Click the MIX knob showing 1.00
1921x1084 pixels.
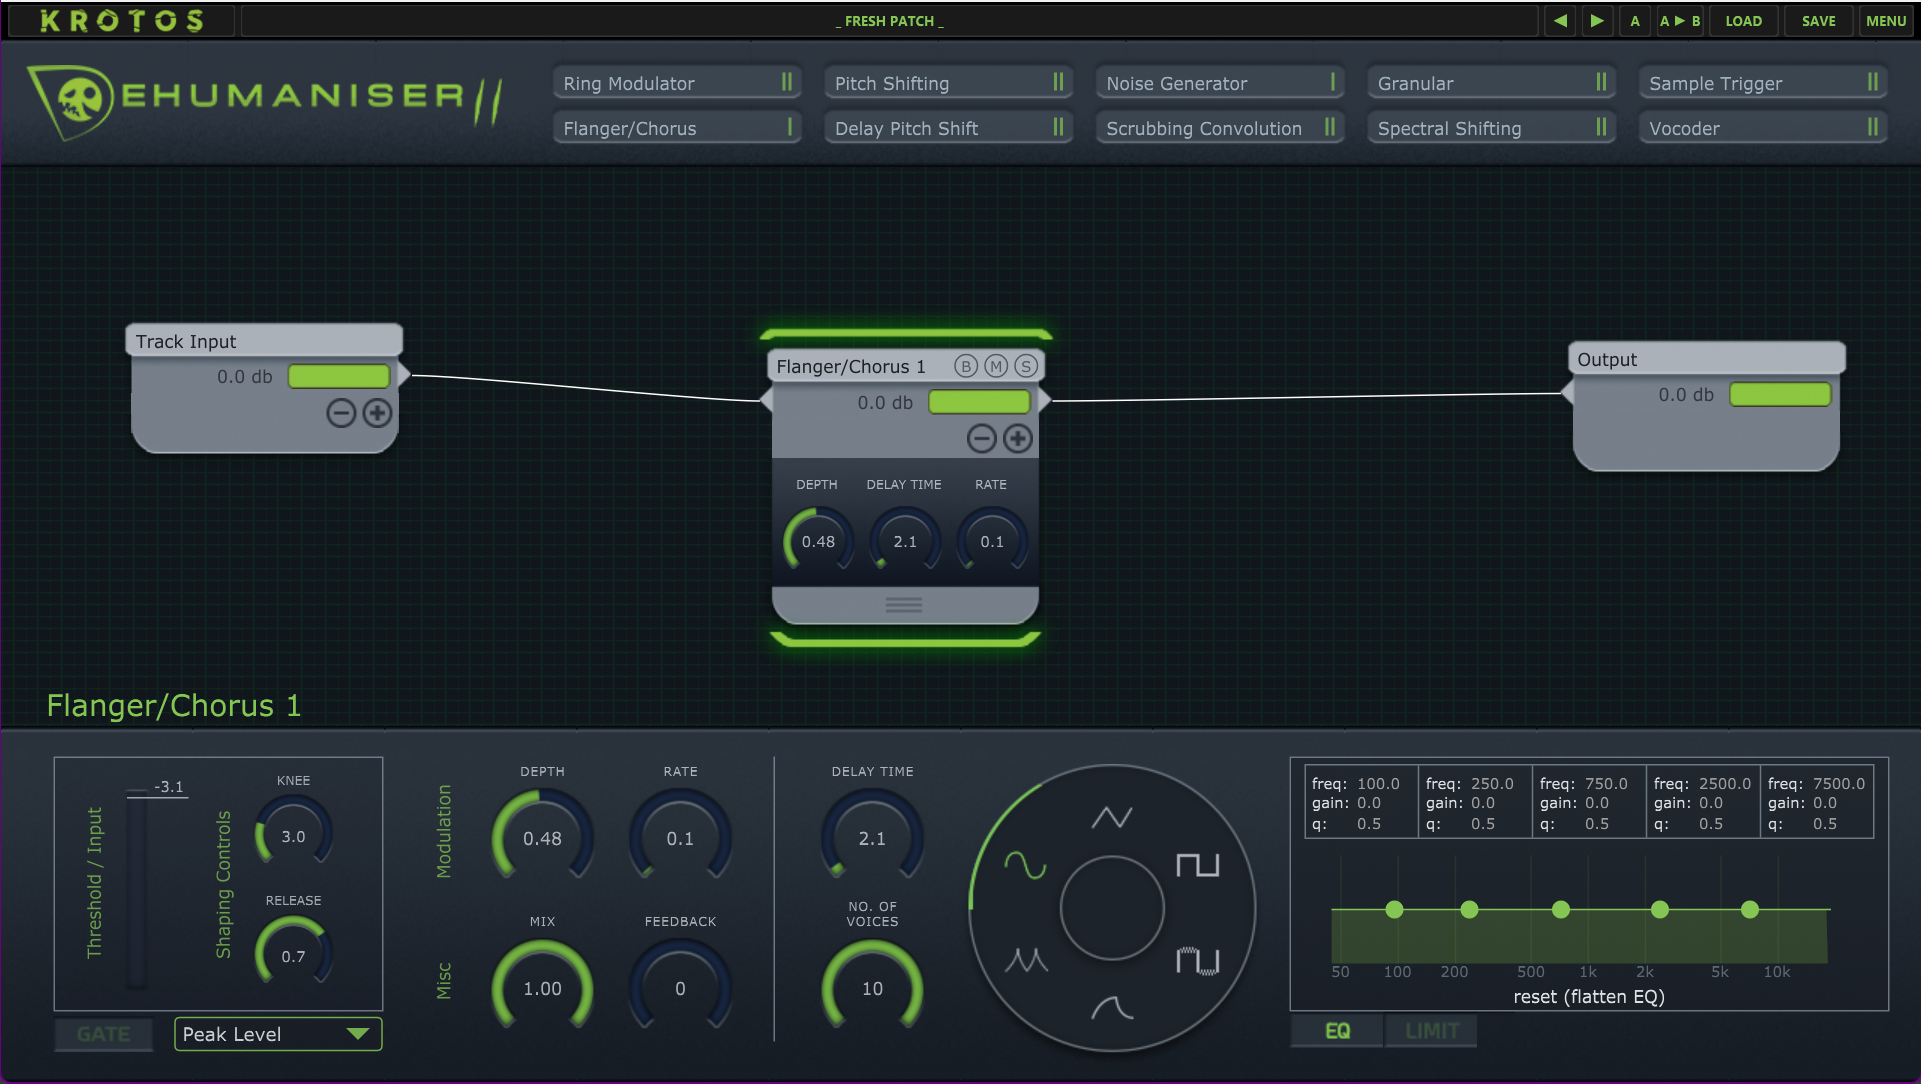542,988
